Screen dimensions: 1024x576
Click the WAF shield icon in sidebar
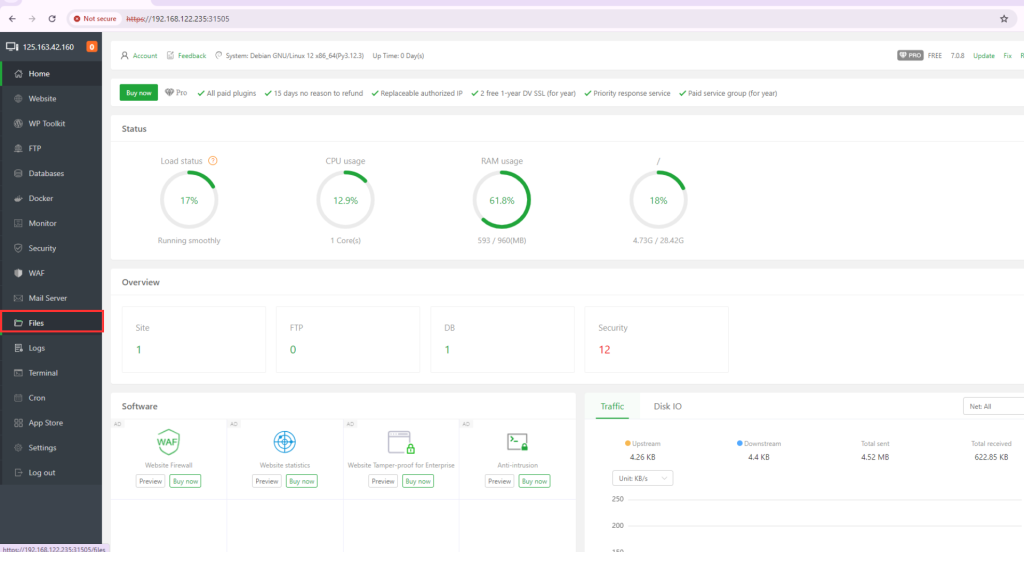(x=18, y=273)
